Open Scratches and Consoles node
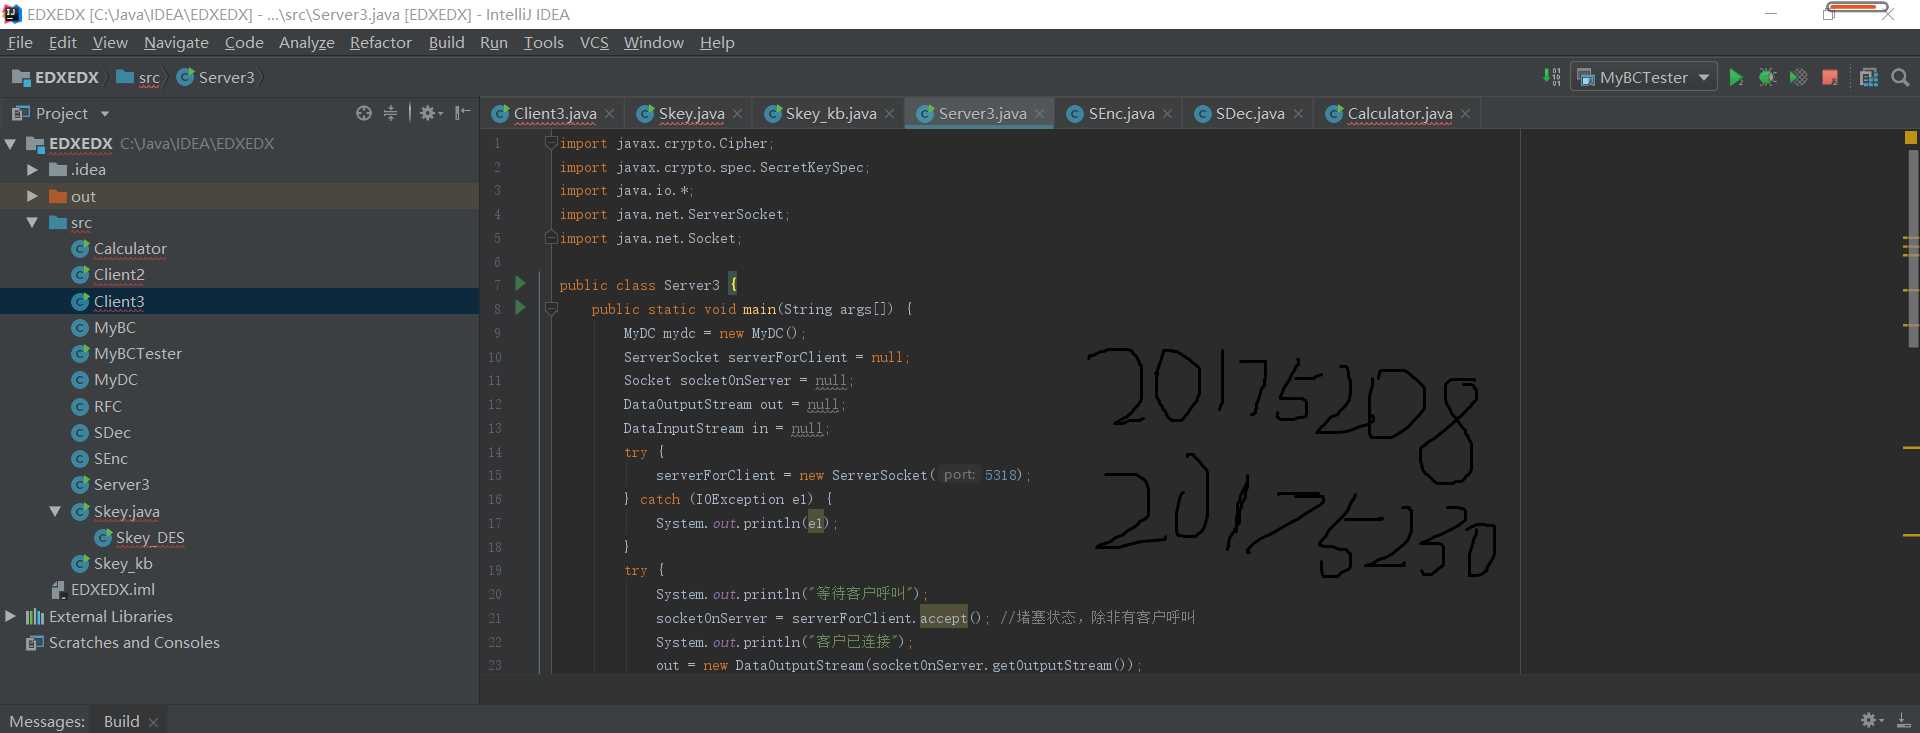Viewport: 1920px width, 733px height. (134, 642)
